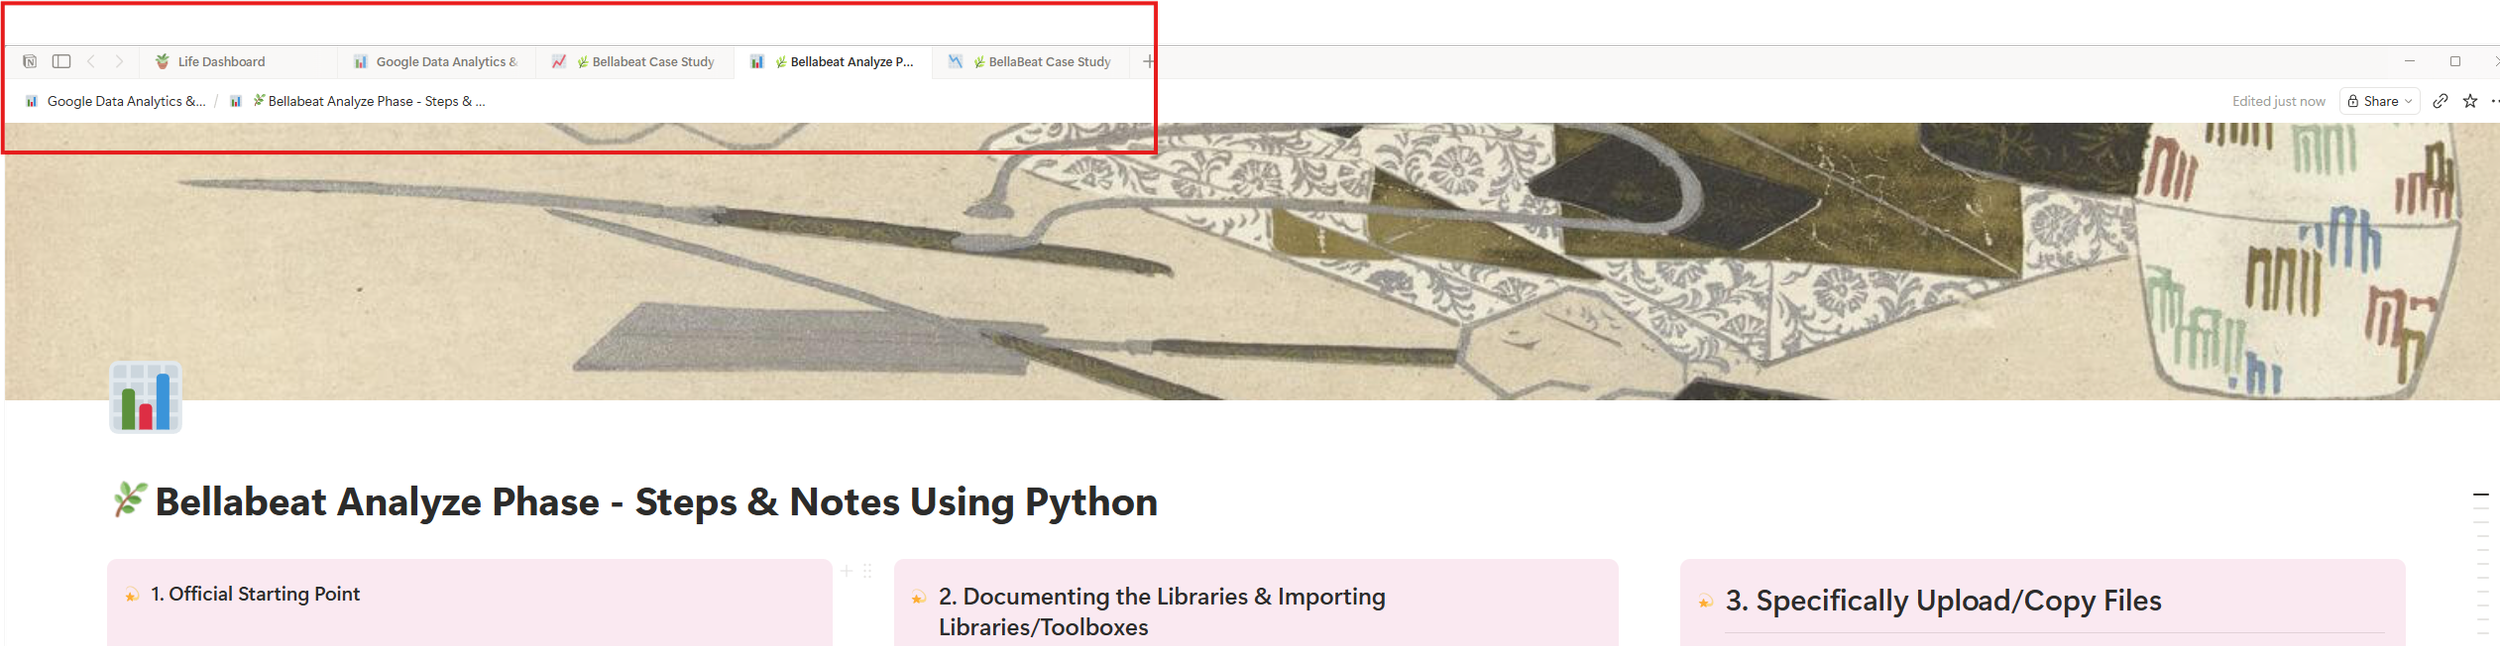Click heading 2. Documenting the Libraries
The image size is (2500, 646).
[1162, 611]
